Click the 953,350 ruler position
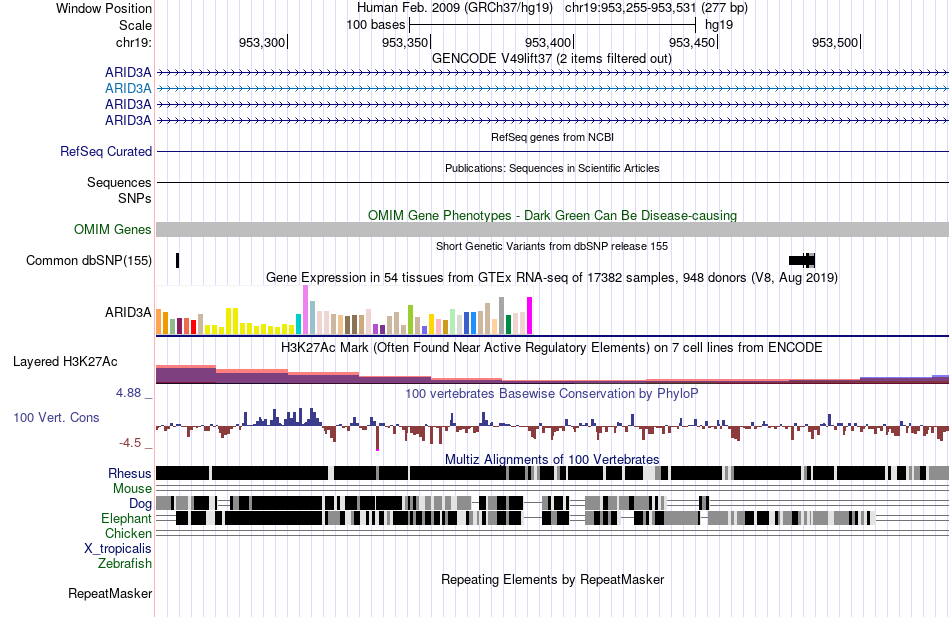 coord(405,42)
